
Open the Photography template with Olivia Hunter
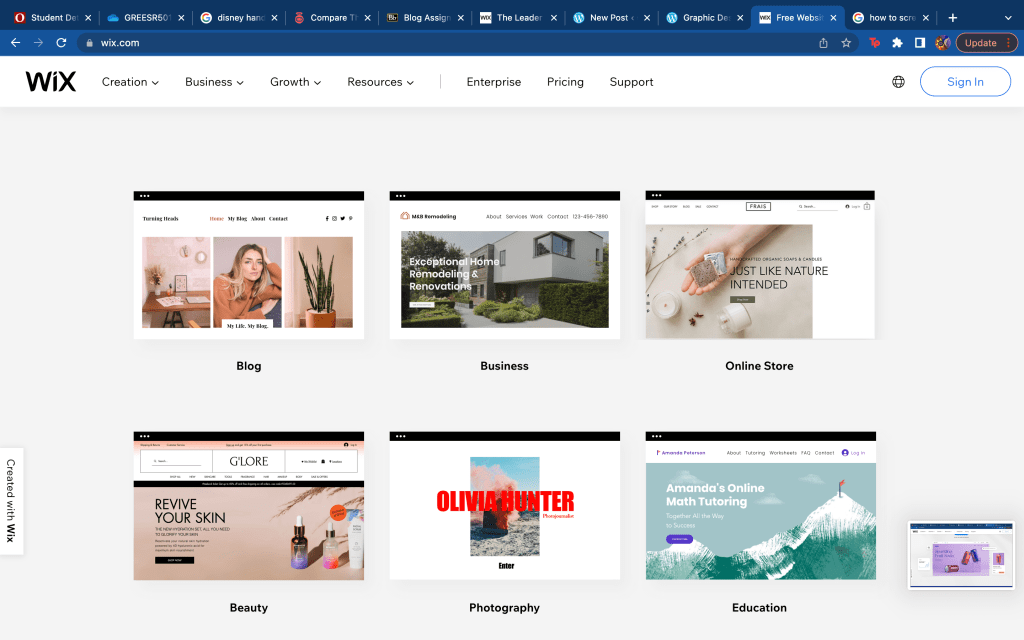[504, 506]
